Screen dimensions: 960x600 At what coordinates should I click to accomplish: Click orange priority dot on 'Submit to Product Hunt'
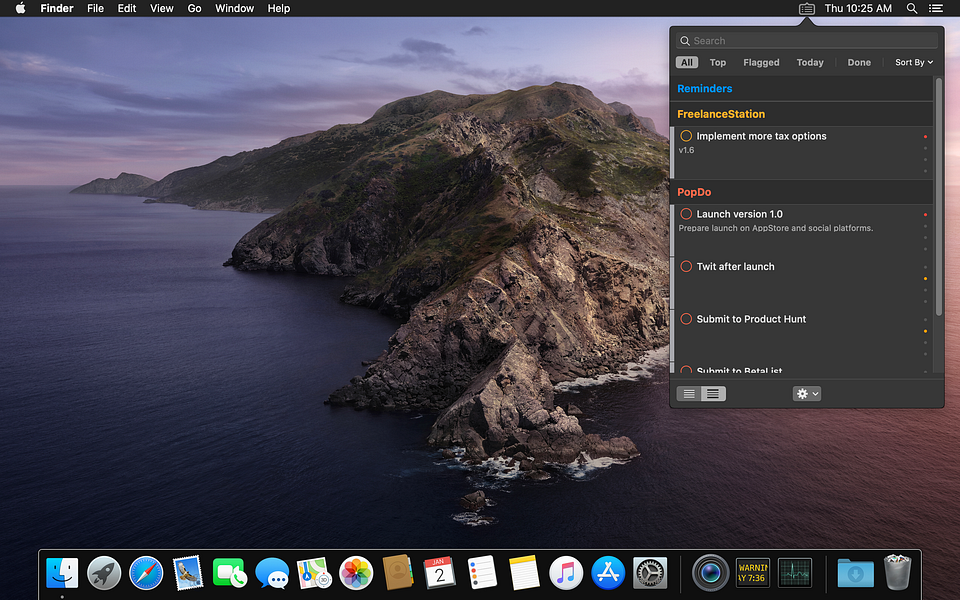click(x=925, y=331)
